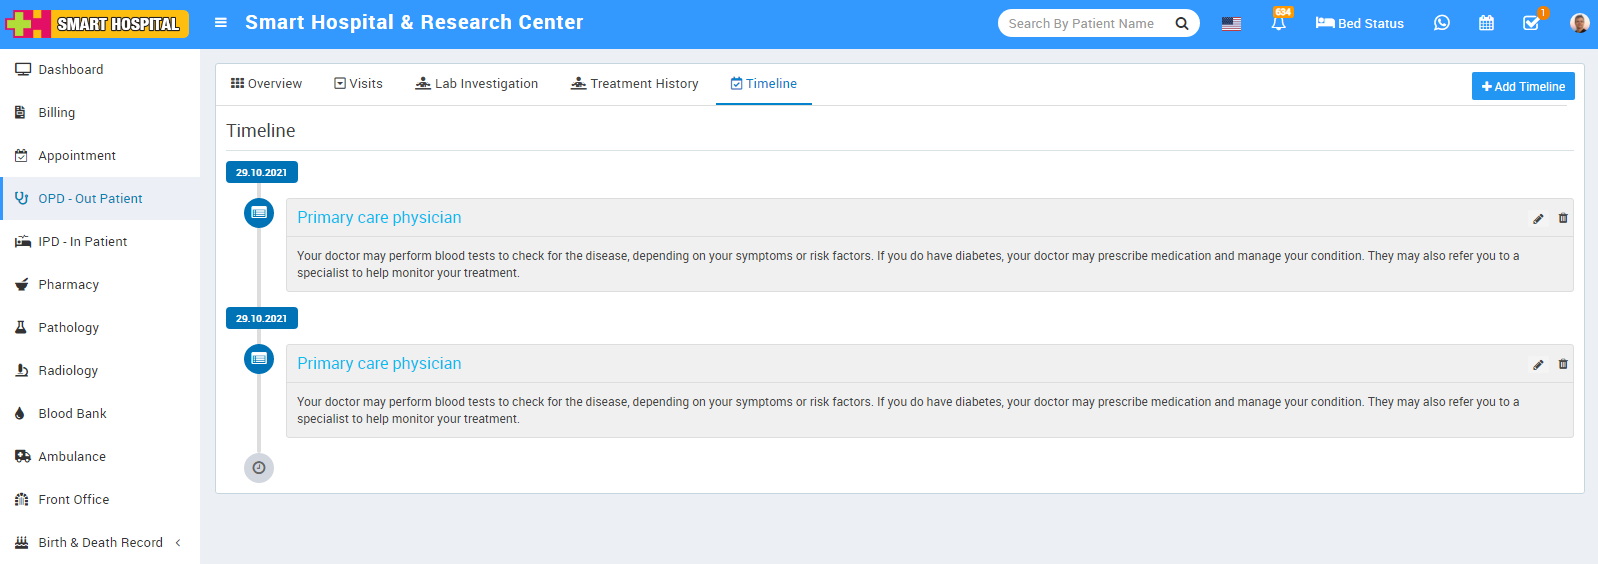Click the hamburger menu icon
The image size is (1598, 564).
coord(221,23)
